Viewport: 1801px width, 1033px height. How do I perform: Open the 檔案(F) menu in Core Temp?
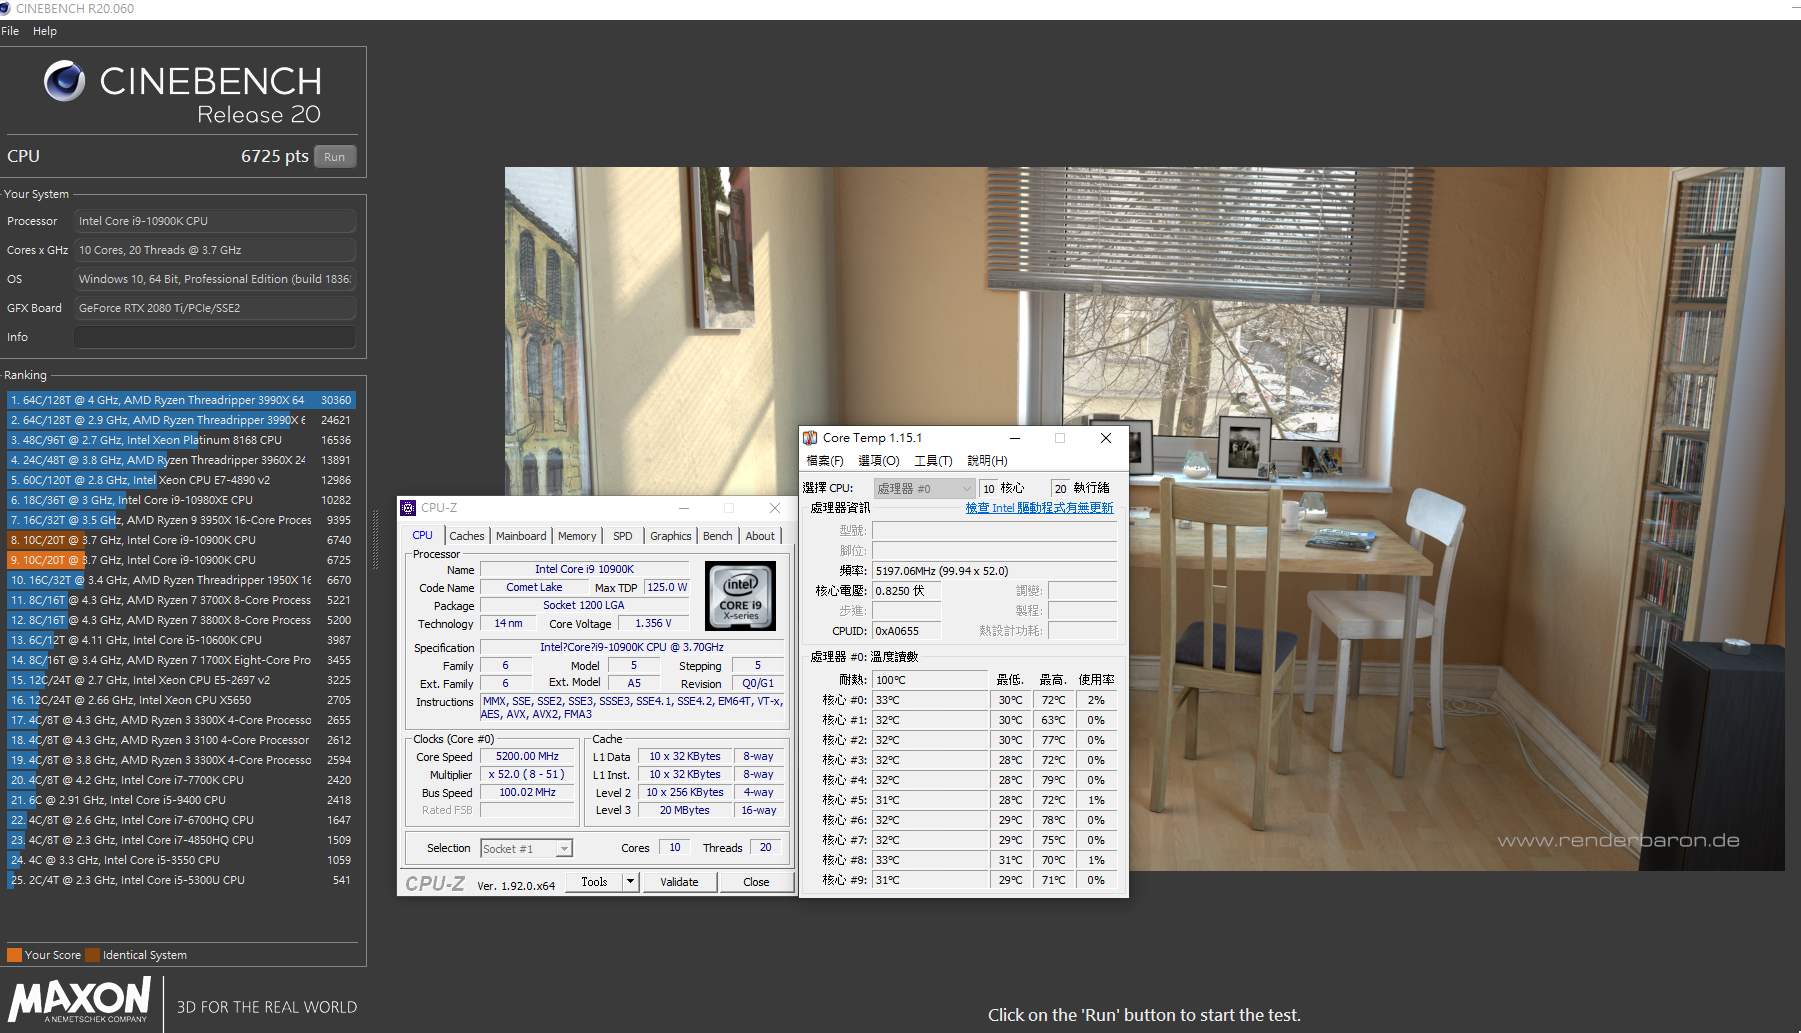point(825,461)
